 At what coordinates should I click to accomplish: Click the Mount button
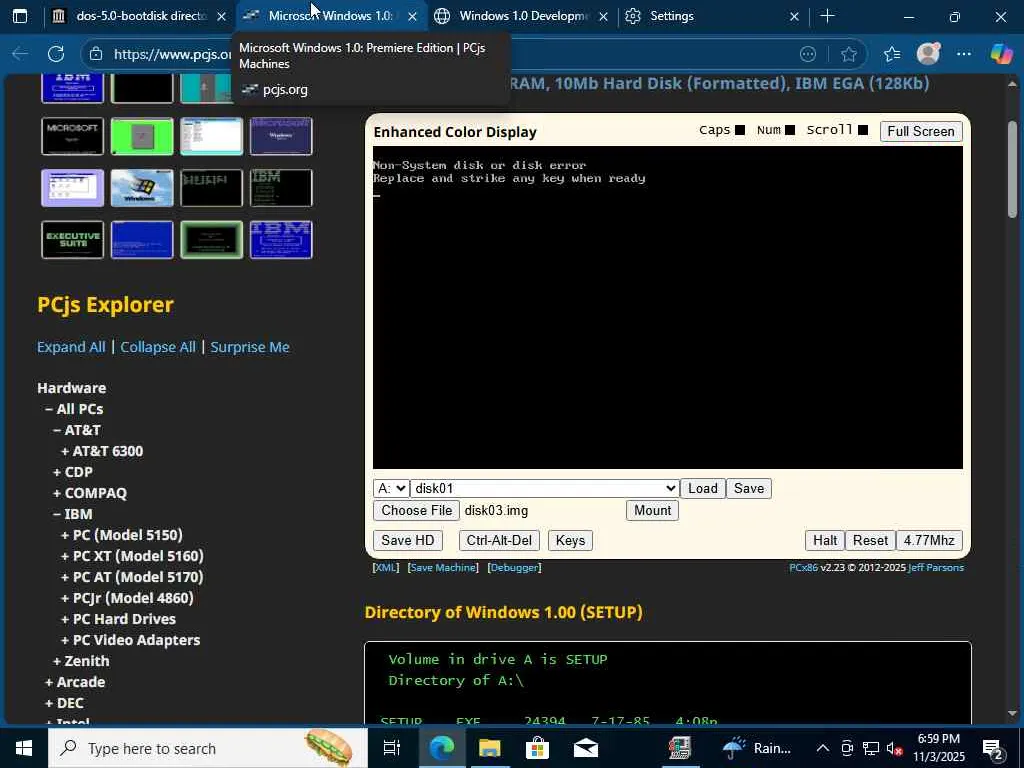click(x=652, y=510)
